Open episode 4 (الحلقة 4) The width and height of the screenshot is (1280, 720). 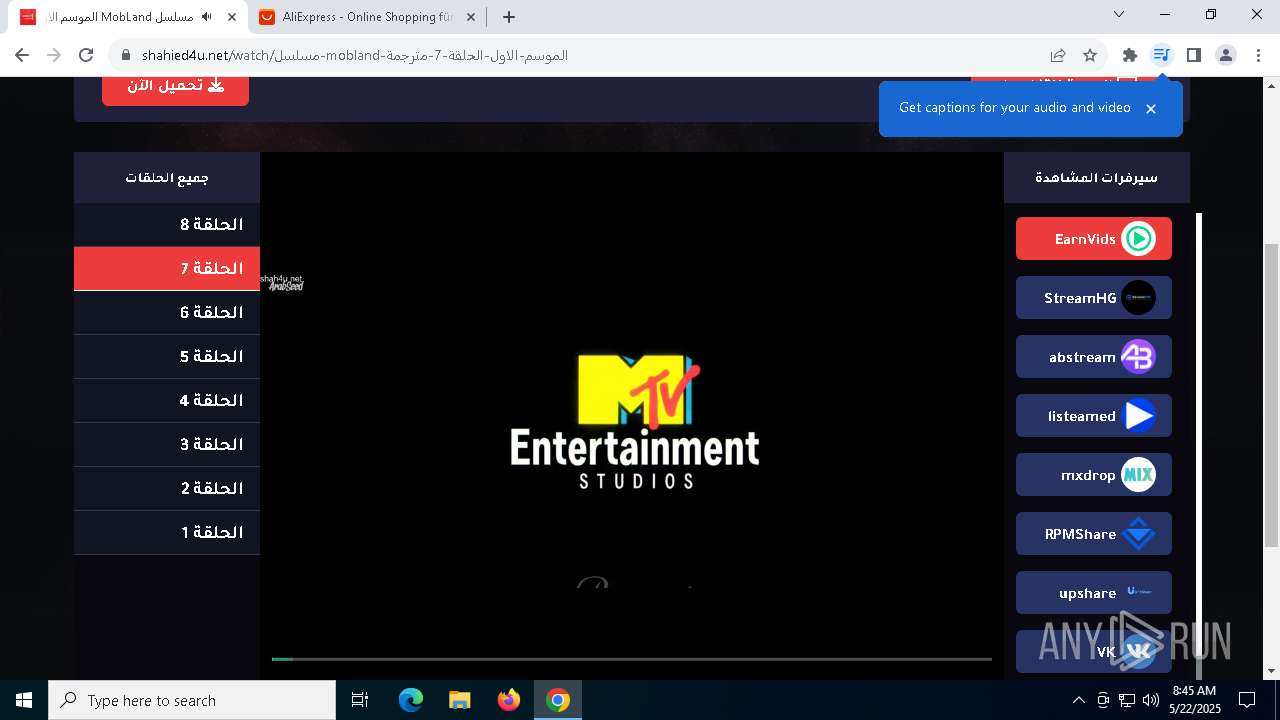pos(167,400)
